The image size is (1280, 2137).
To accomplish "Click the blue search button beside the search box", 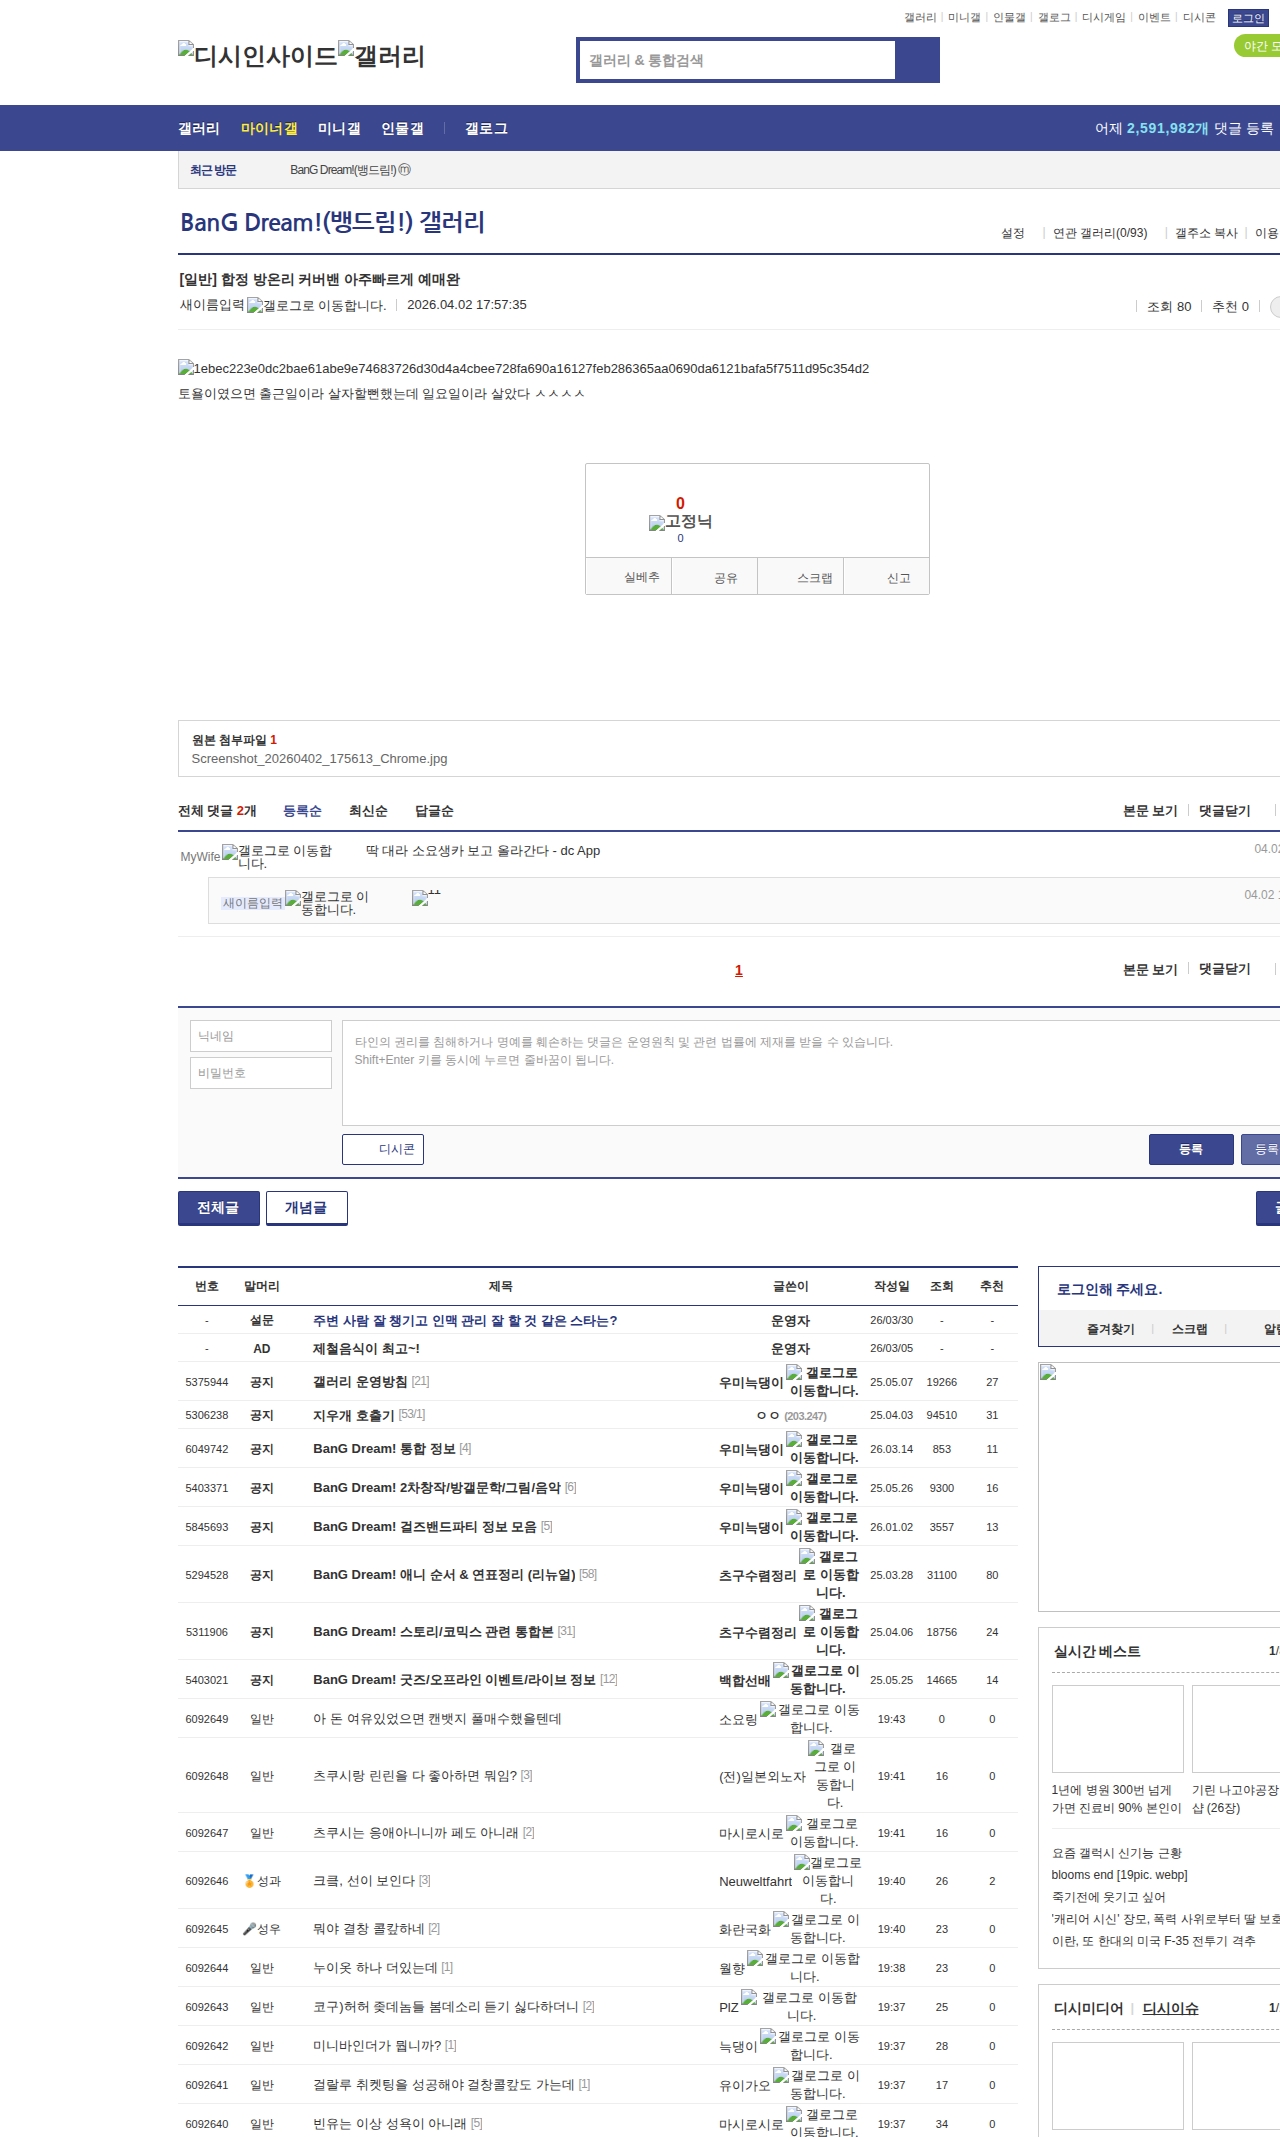I will coord(917,60).
